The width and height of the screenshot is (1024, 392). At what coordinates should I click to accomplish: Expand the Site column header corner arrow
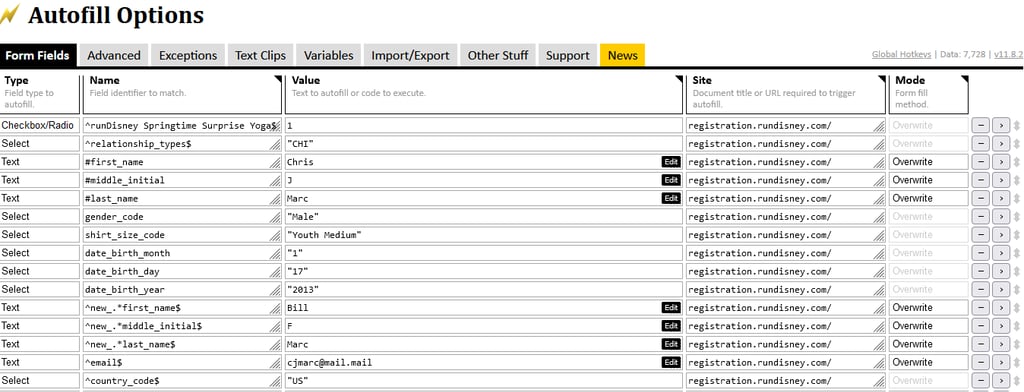click(882, 79)
